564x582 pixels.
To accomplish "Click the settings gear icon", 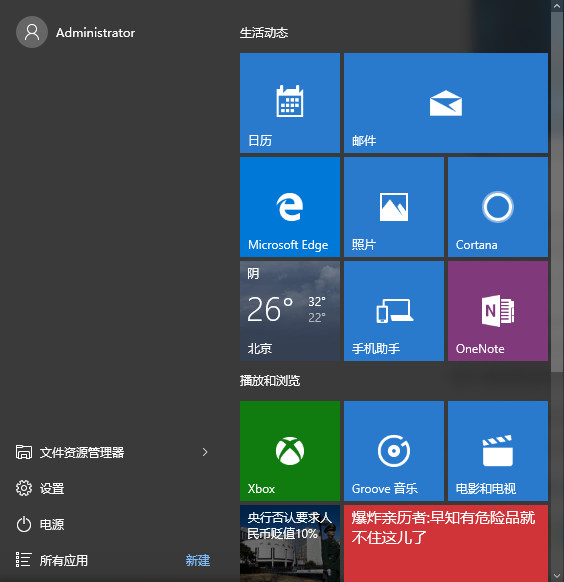I will (x=24, y=488).
